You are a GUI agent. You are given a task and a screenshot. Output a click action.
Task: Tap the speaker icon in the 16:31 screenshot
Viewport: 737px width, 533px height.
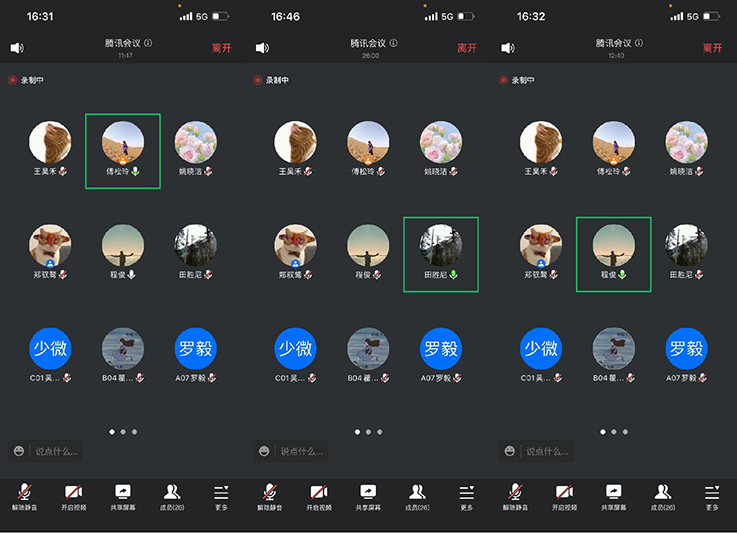(17, 48)
